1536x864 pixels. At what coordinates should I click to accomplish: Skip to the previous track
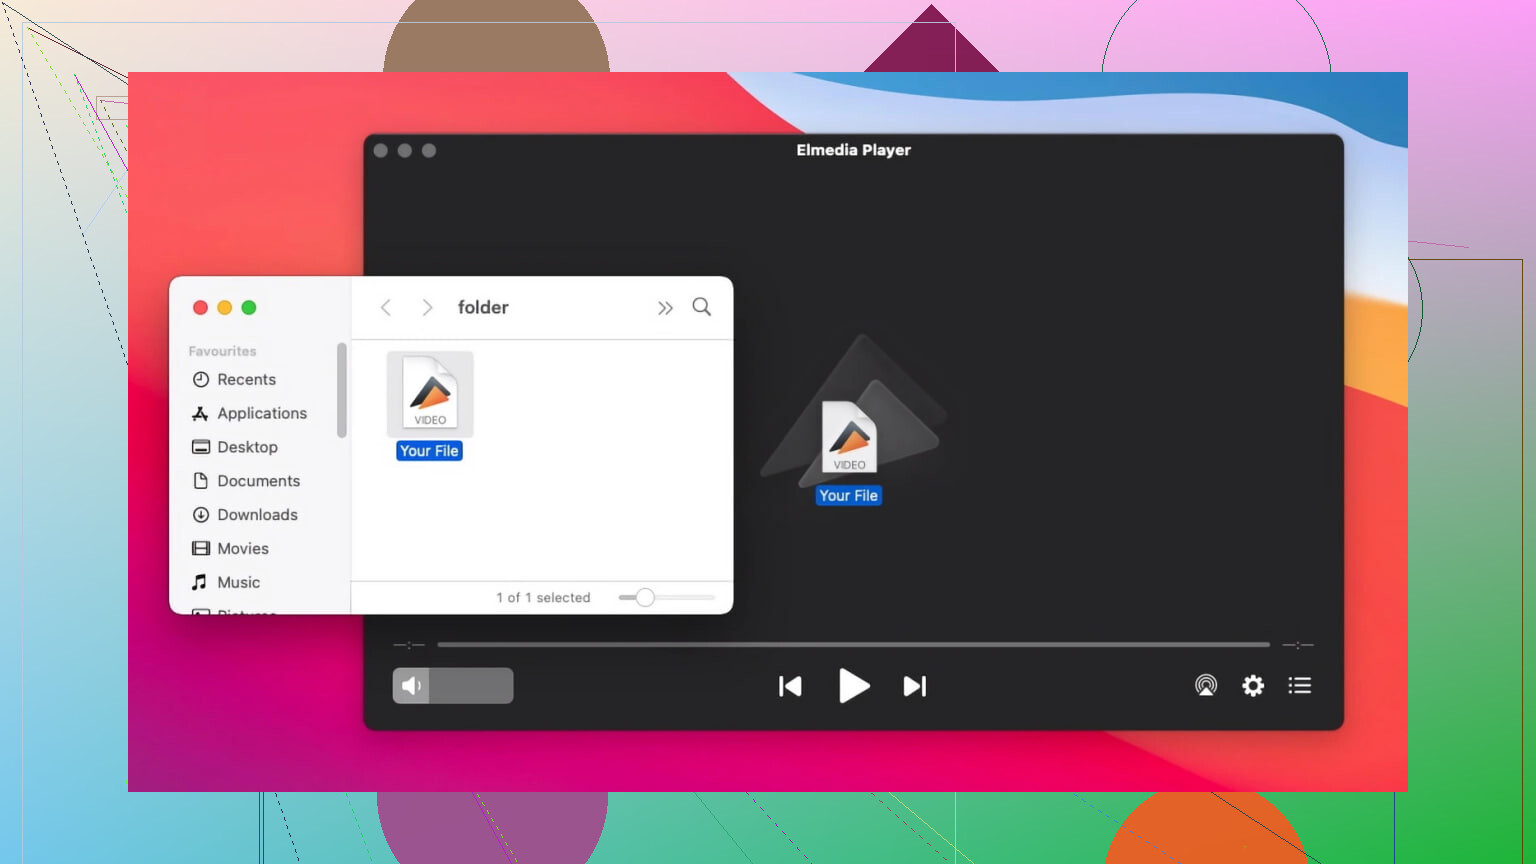pos(790,686)
